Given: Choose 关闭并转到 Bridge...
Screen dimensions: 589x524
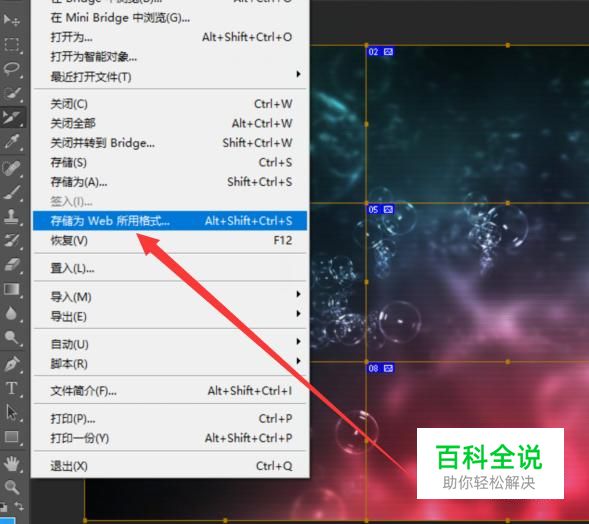Looking at the screenshot, I should [170, 143].
